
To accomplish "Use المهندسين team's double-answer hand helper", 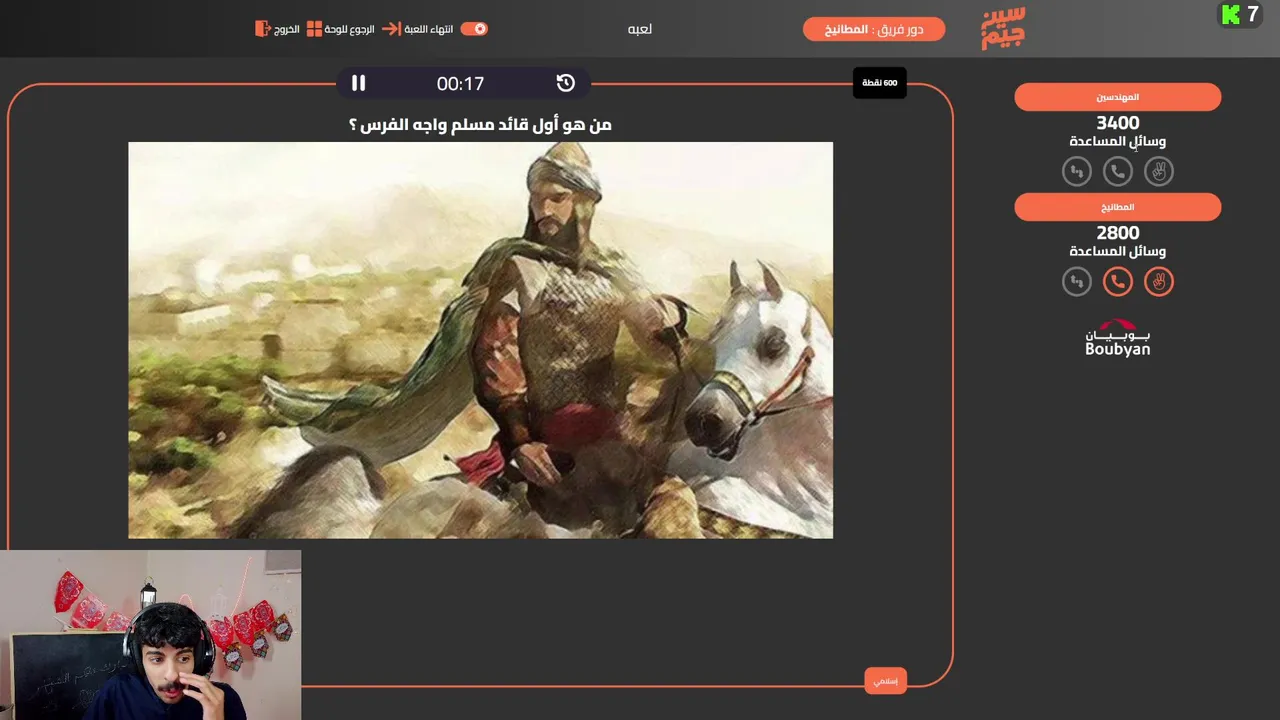I will (1159, 171).
